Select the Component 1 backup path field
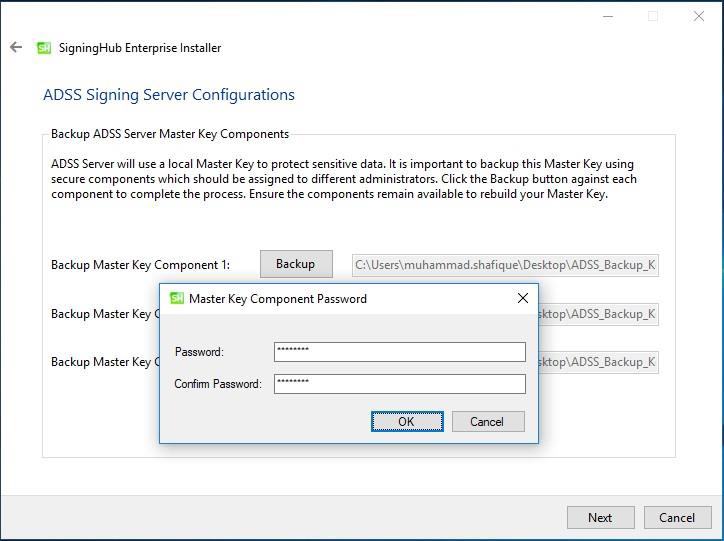Screen dimensions: 724x541 505,265
